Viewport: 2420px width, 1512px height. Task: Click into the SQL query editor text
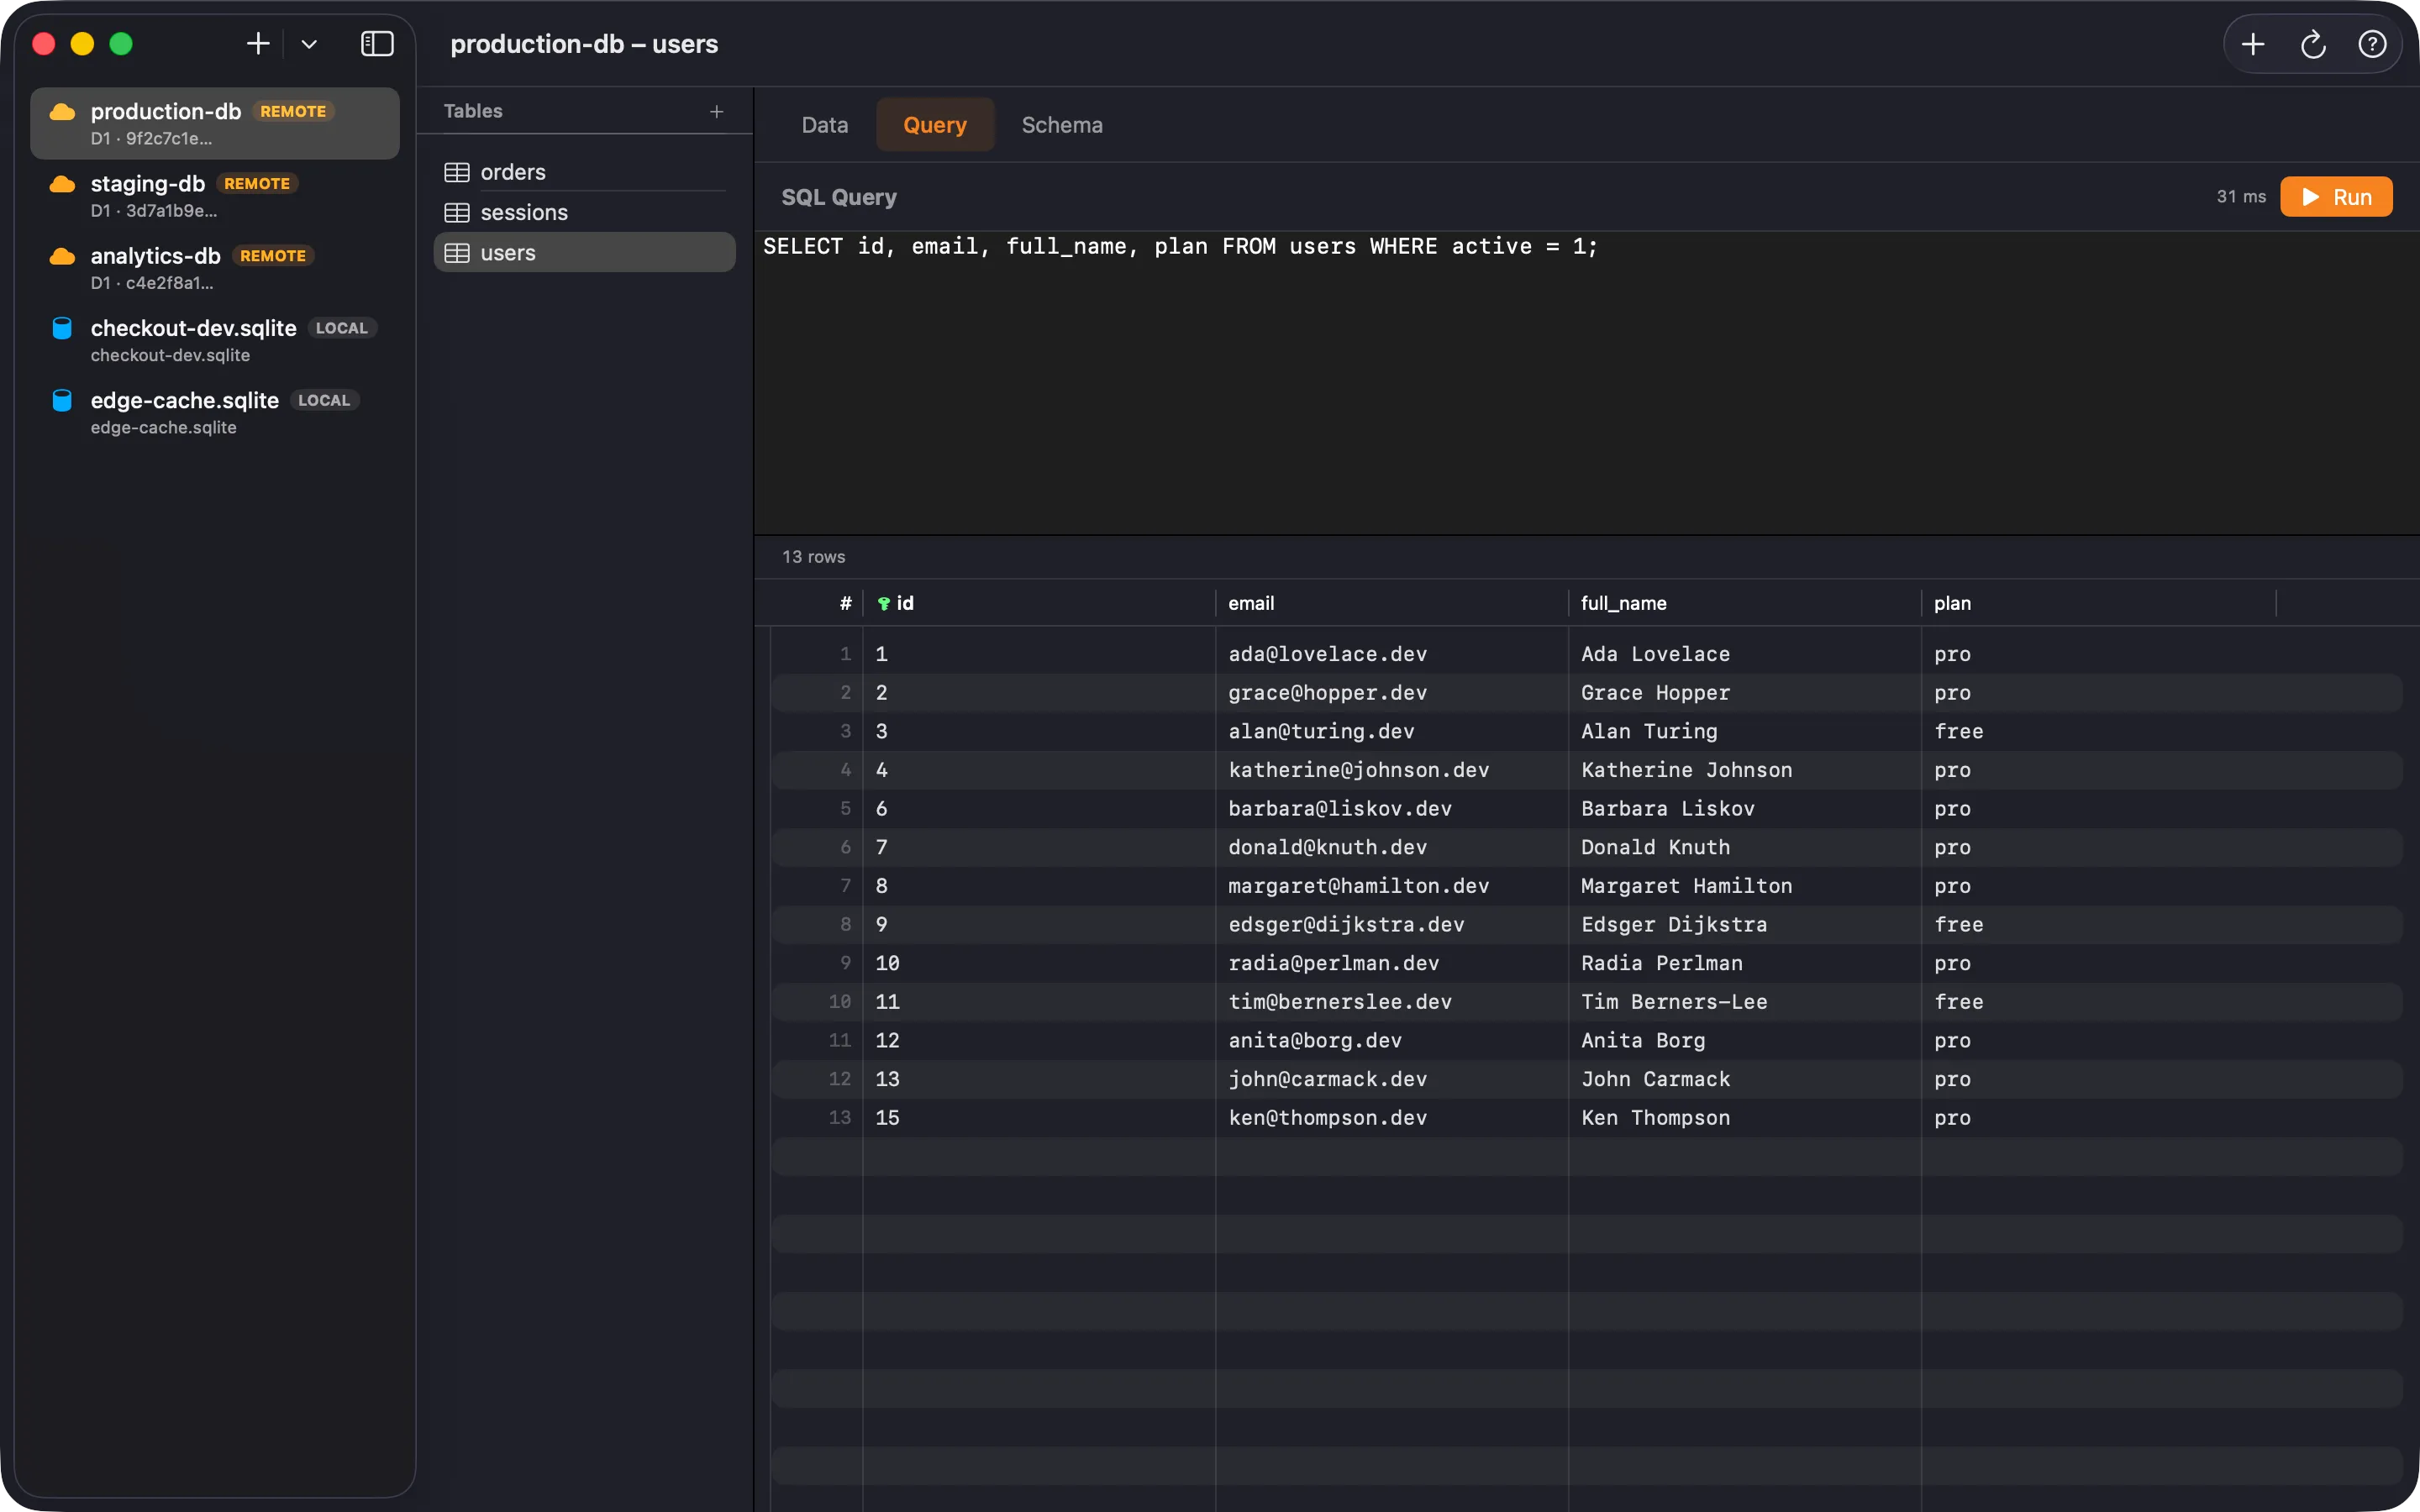tap(1180, 246)
